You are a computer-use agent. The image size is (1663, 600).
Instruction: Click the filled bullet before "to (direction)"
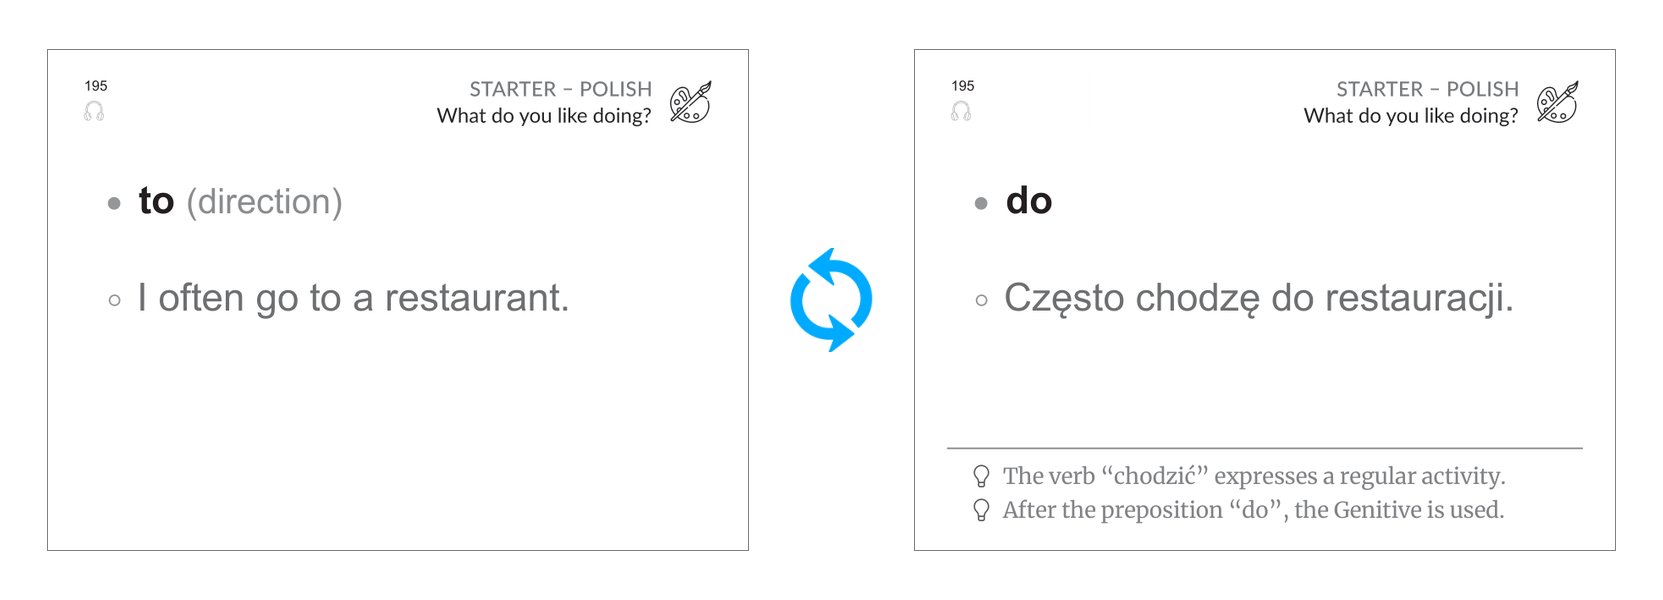tap(114, 203)
